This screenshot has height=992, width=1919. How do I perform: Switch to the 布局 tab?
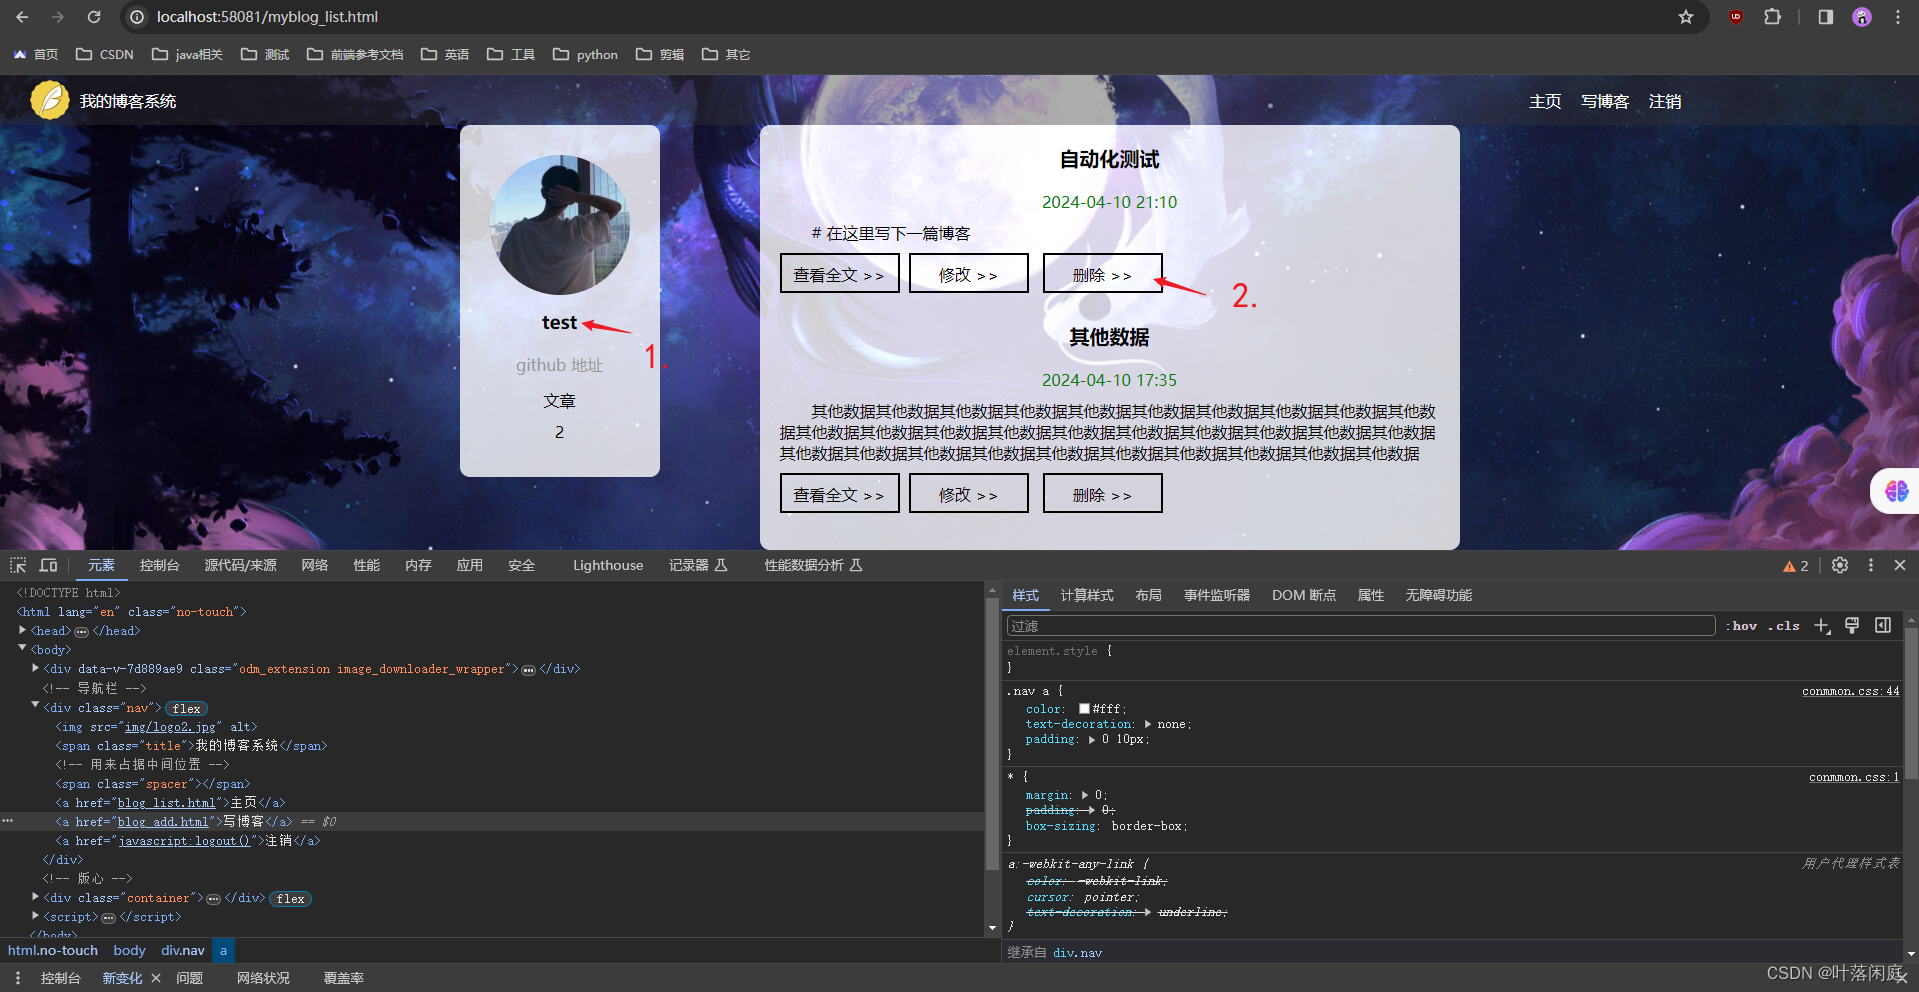tap(1148, 595)
